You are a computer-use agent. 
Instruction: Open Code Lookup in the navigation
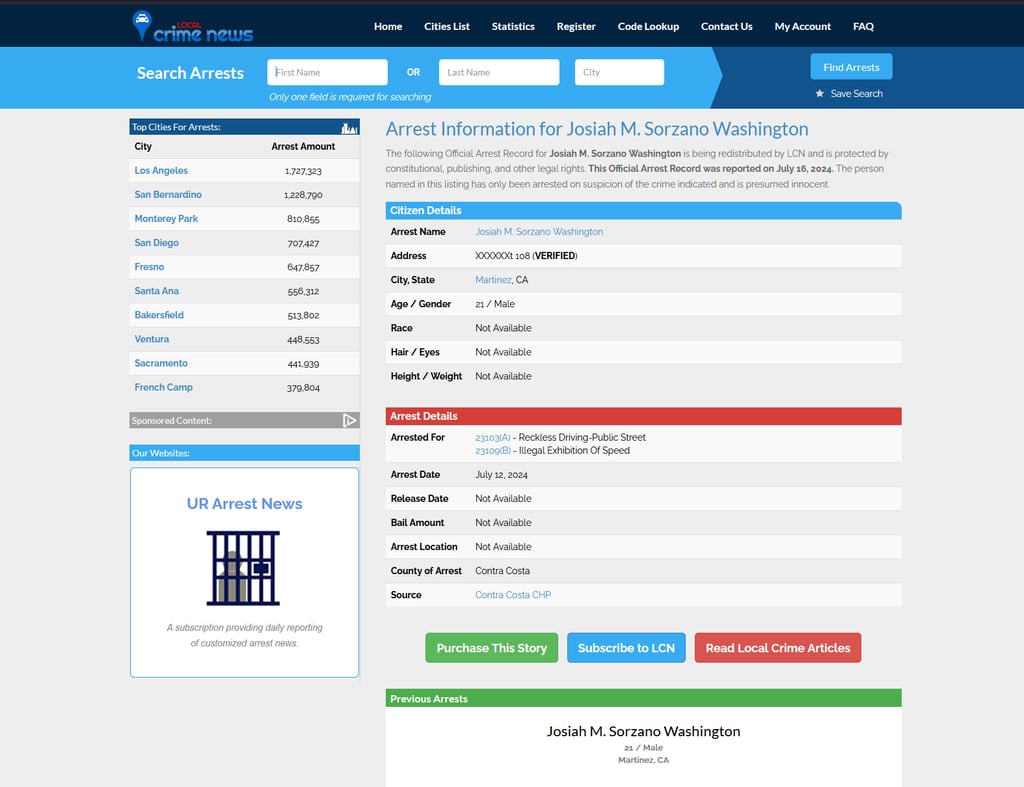tap(648, 26)
